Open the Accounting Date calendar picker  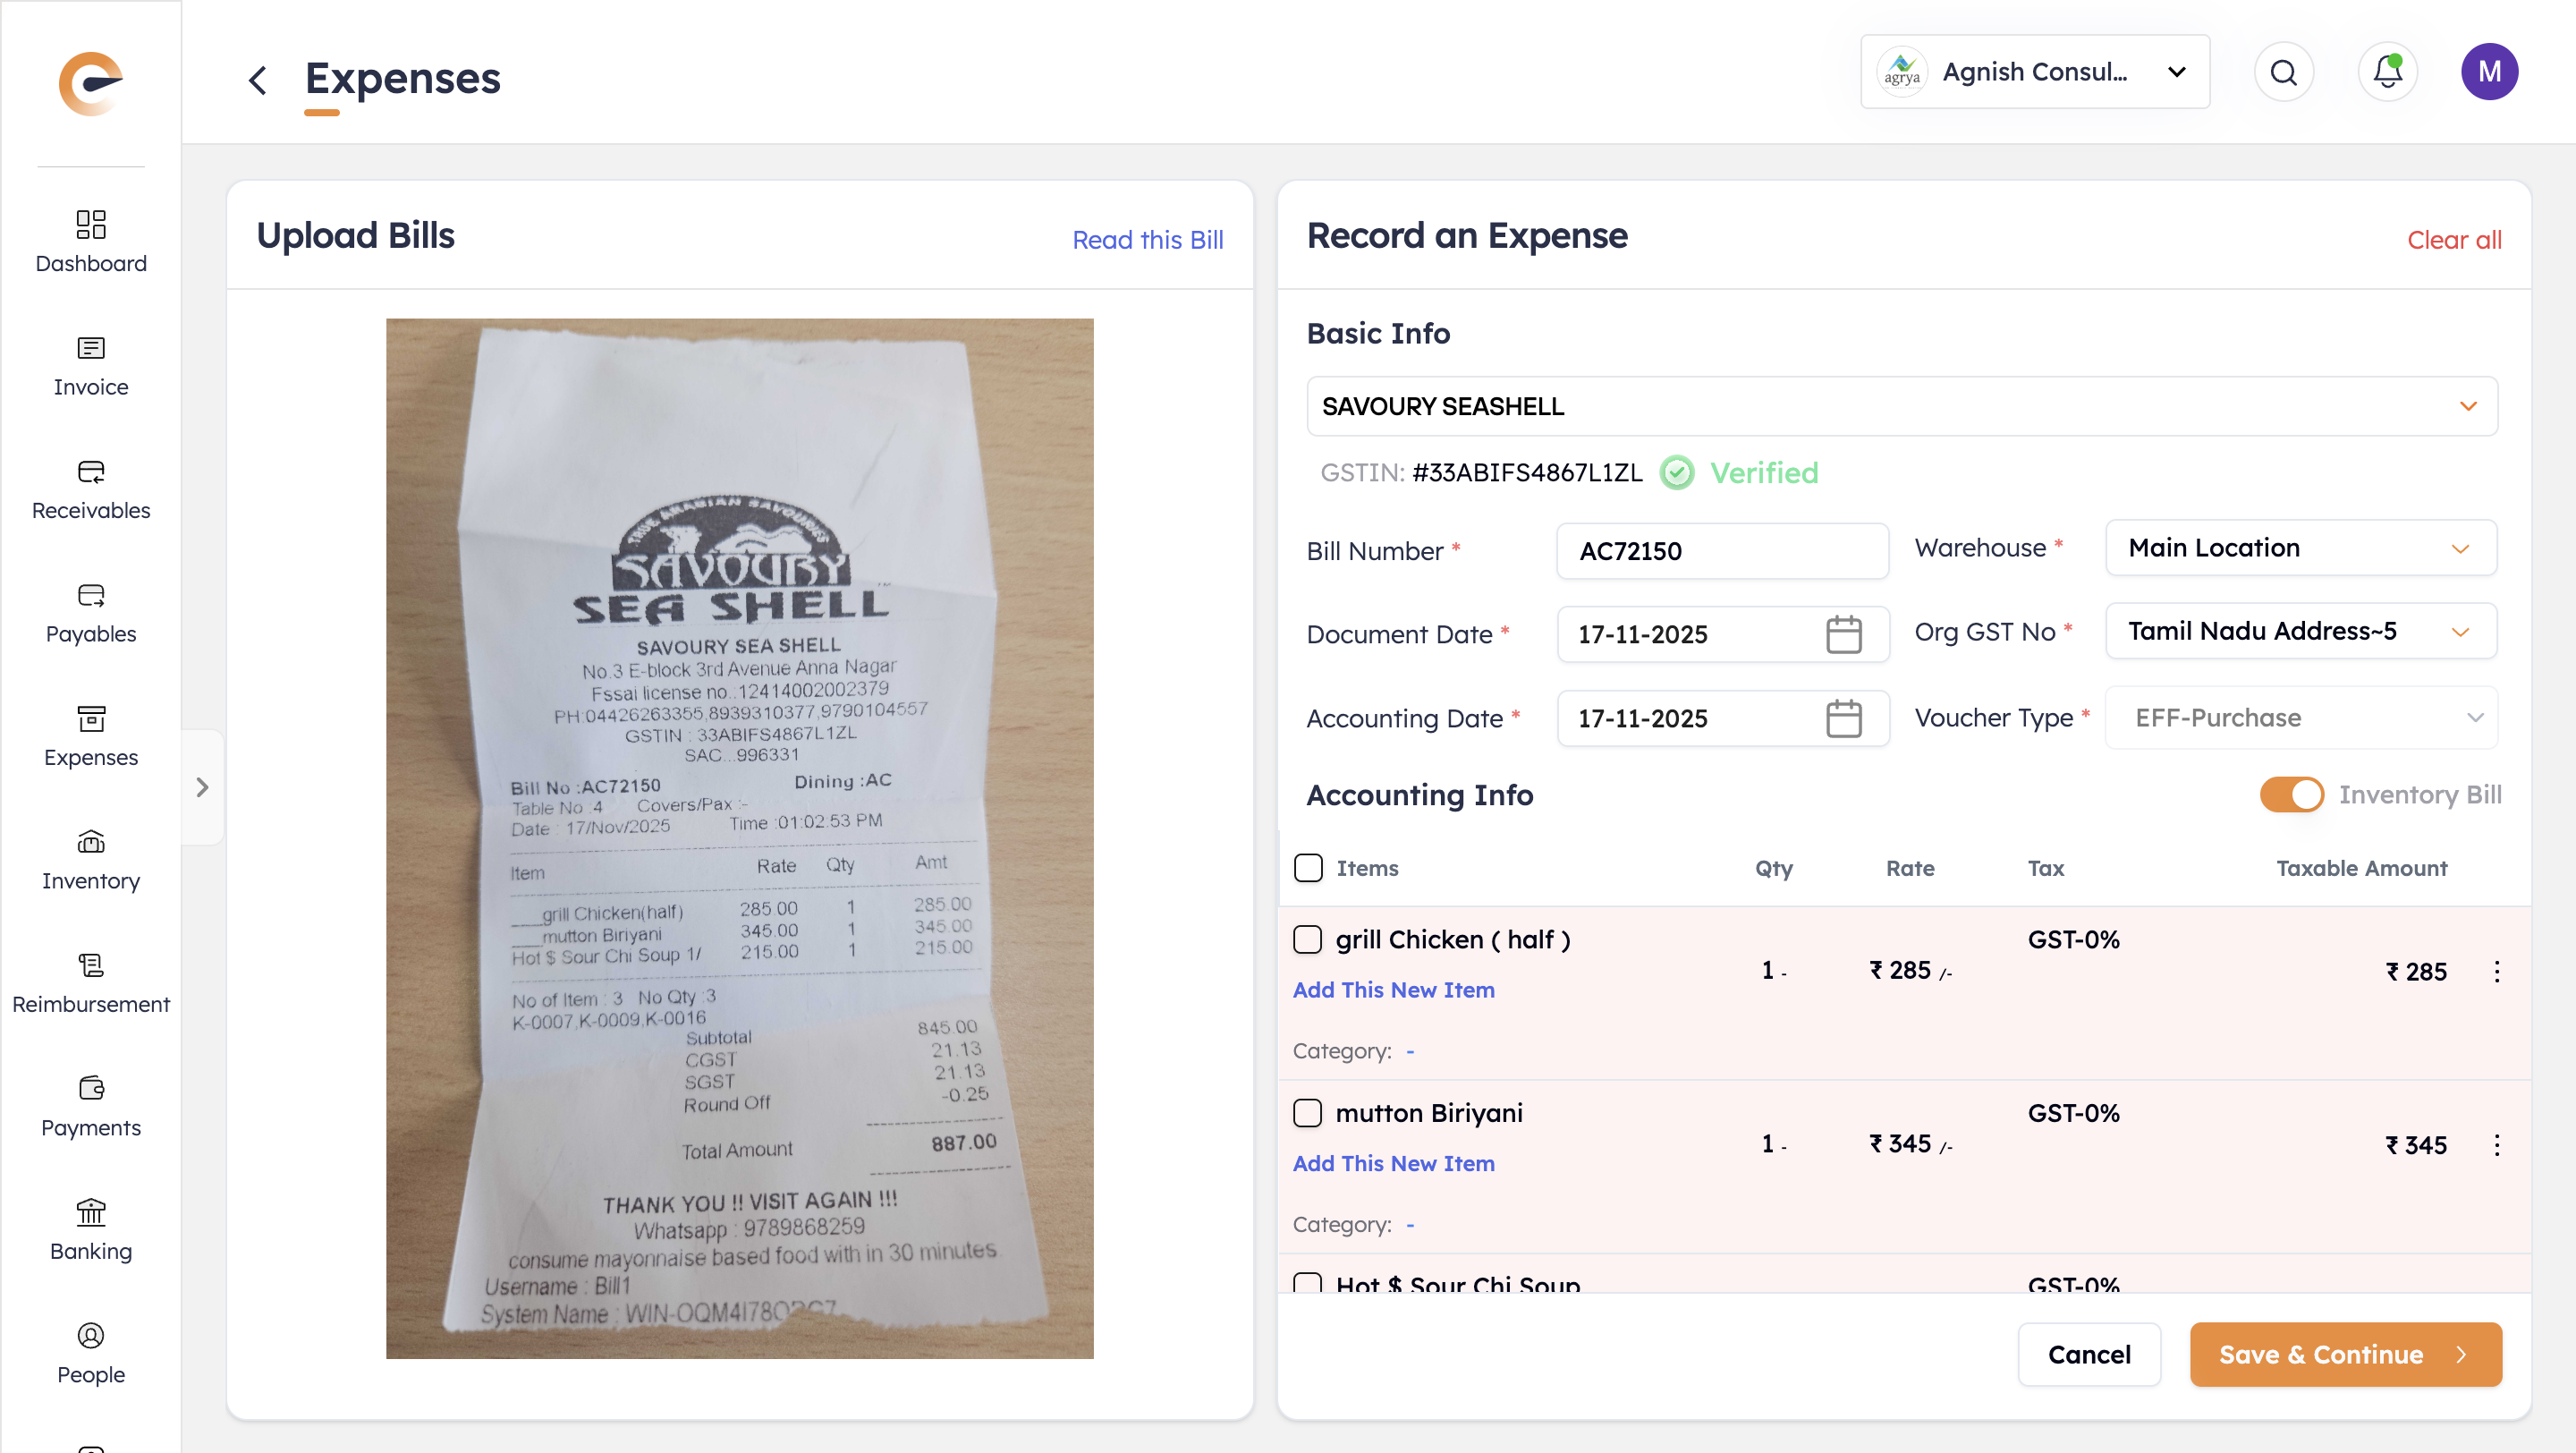tap(1843, 718)
